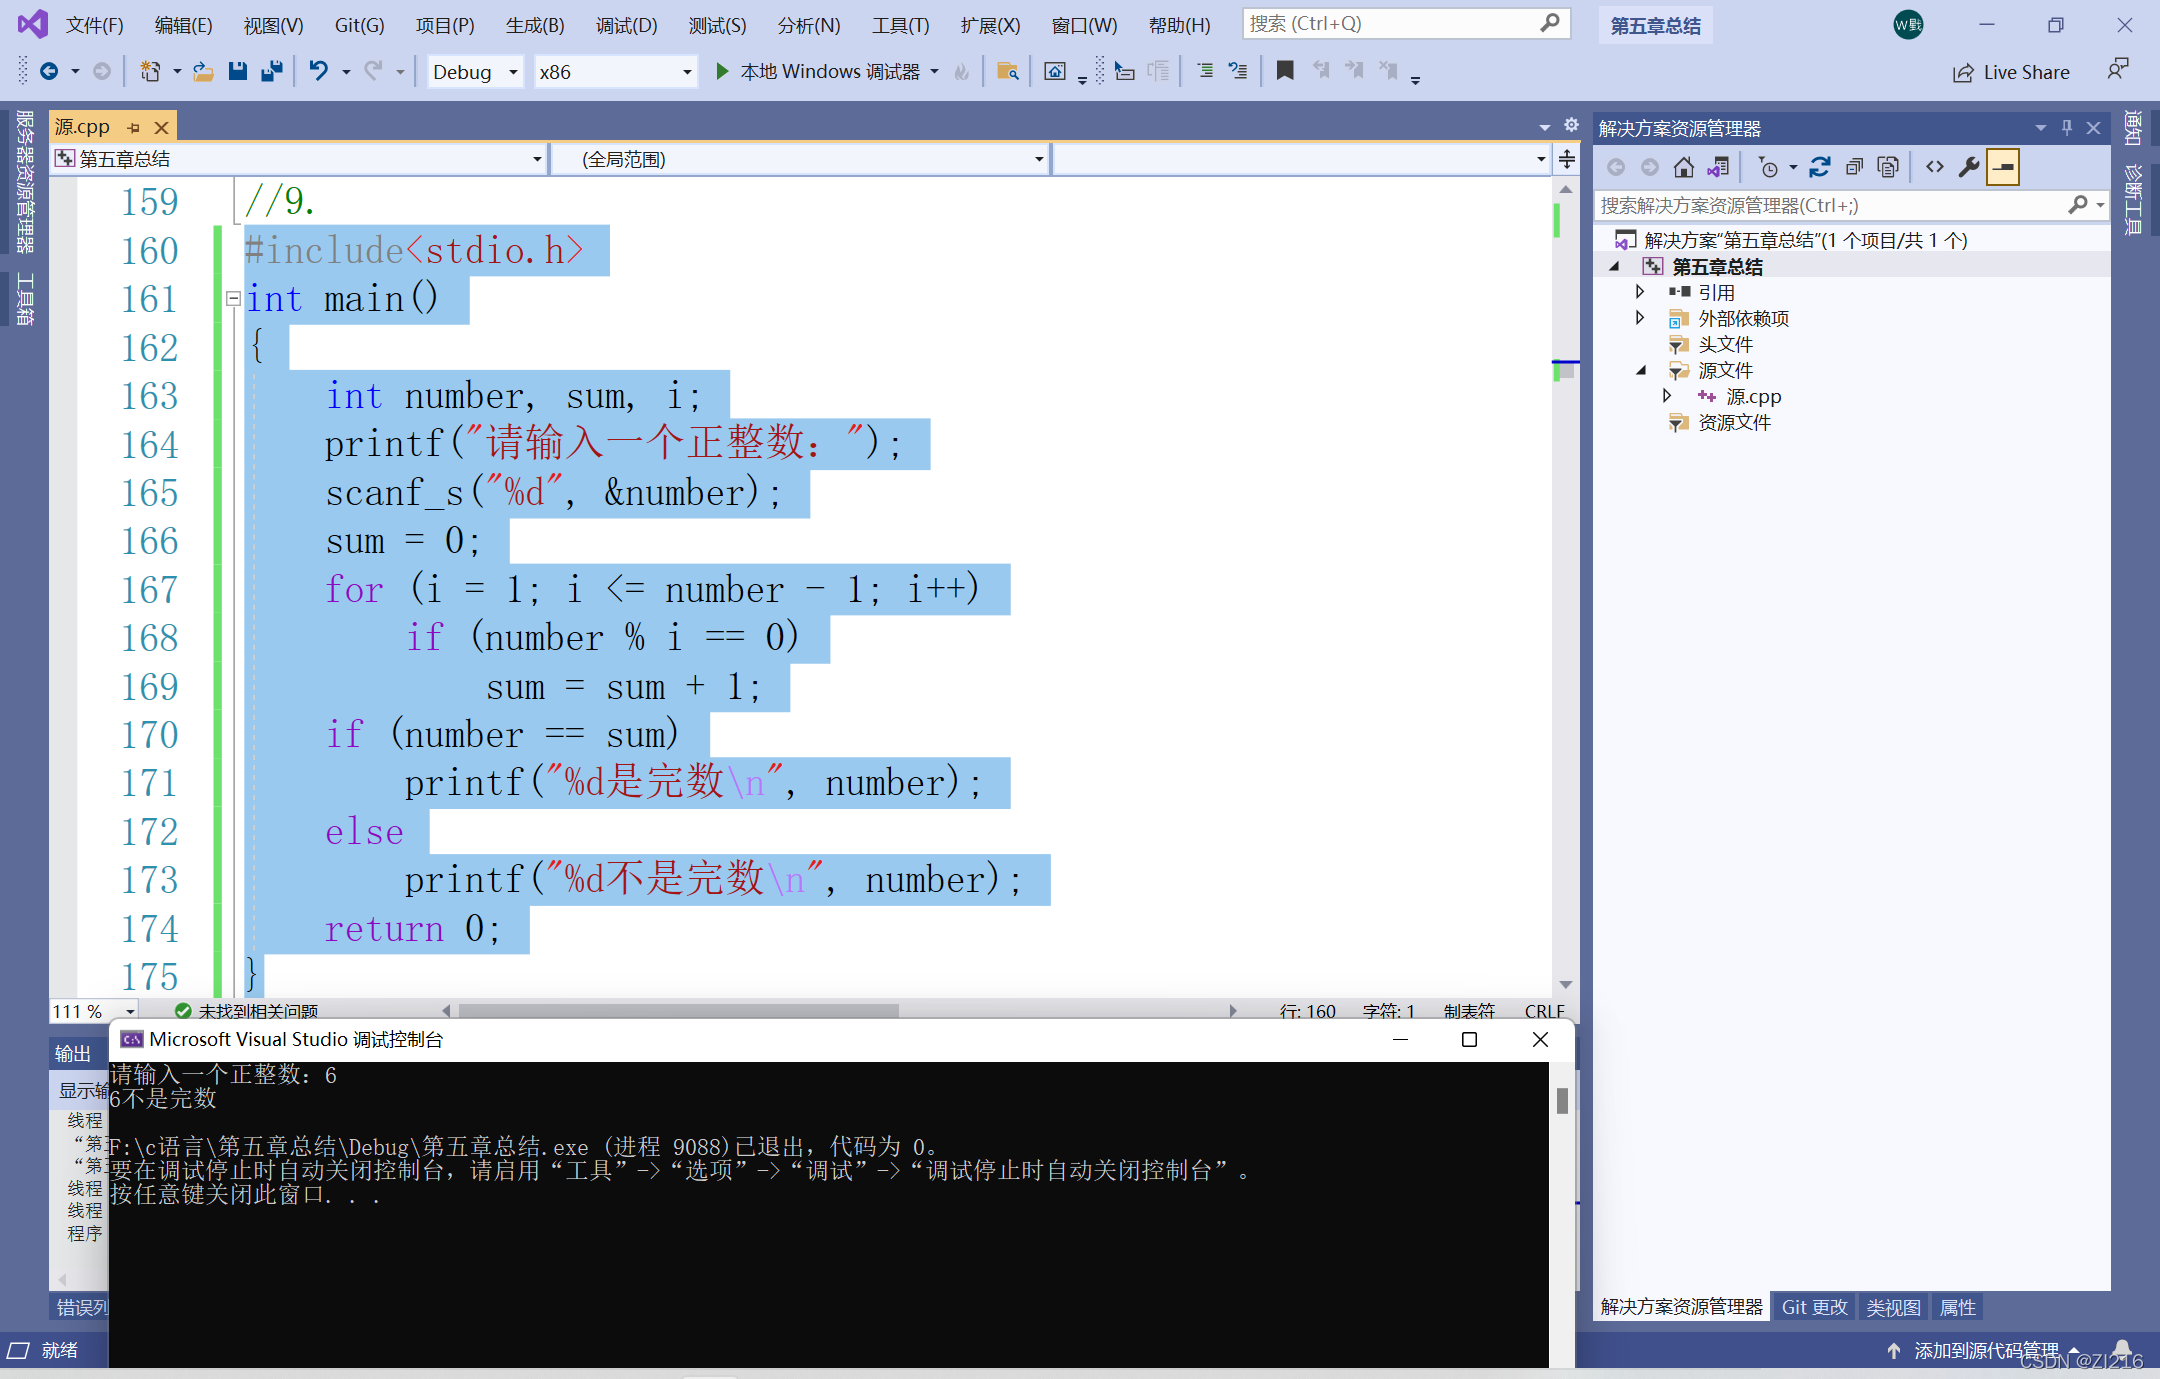This screenshot has height=1379, width=2160.
Task: Switch to the 属性 tab
Action: click(1957, 1307)
